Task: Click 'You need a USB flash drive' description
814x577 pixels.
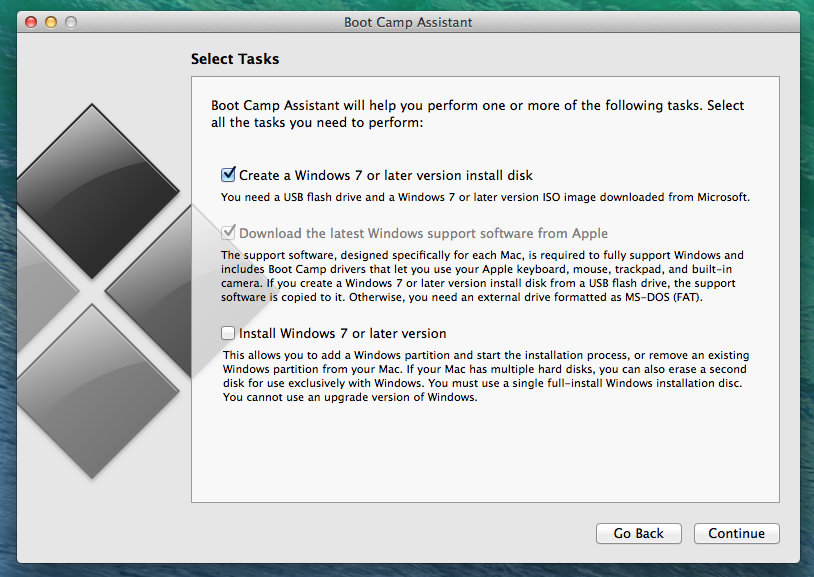Action: 485,197
